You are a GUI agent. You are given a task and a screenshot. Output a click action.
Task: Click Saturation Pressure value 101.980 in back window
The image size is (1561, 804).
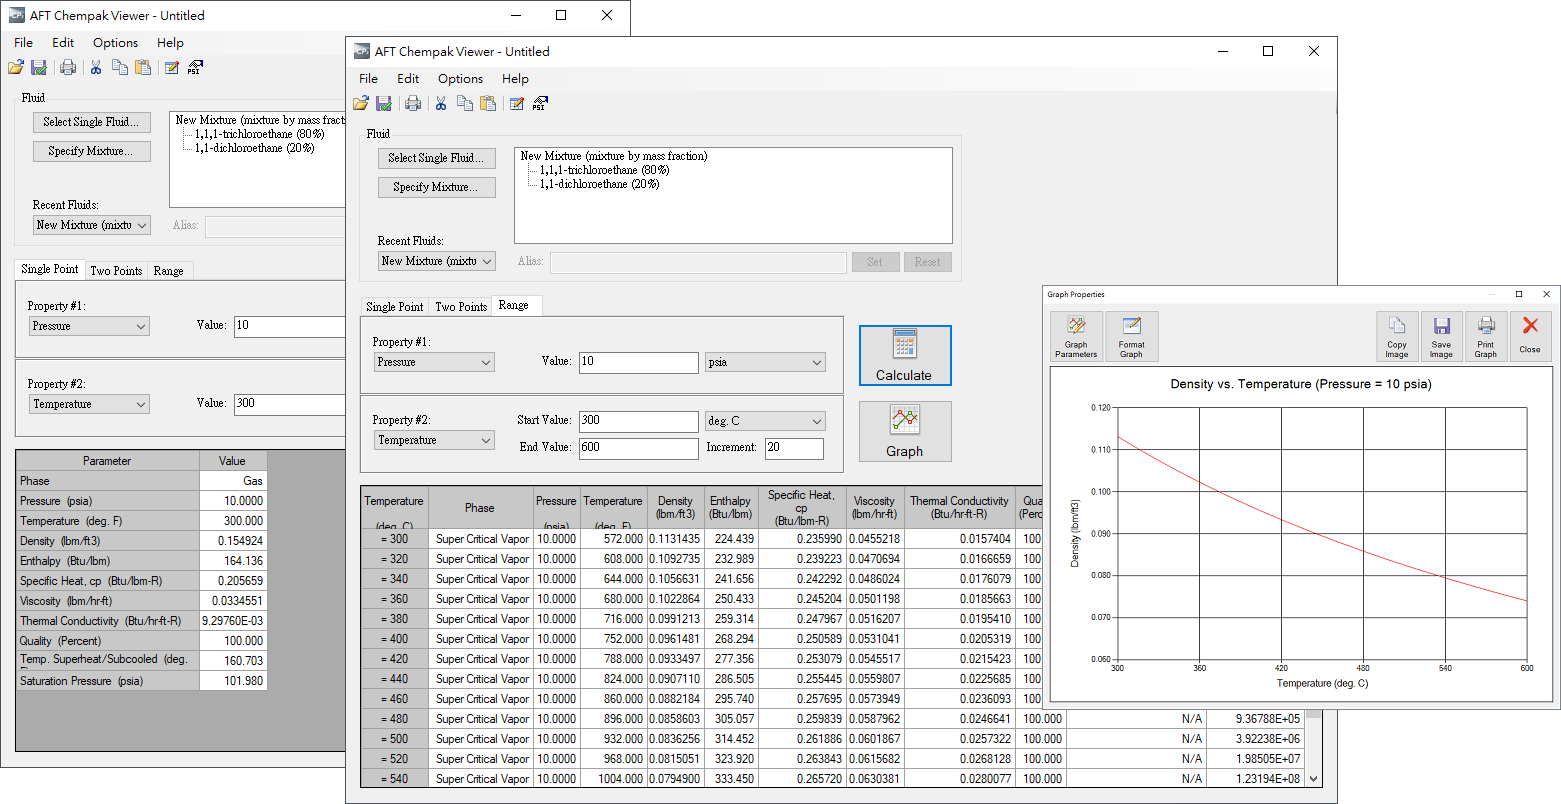click(x=233, y=681)
